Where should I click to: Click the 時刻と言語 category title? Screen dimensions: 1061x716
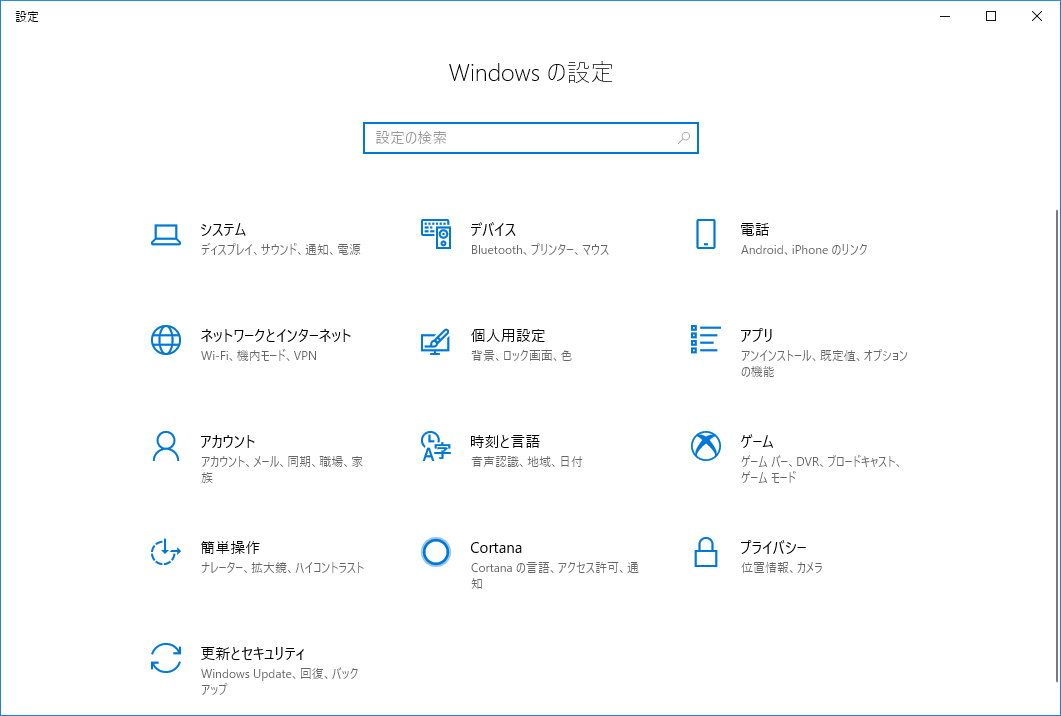pyautogui.click(x=505, y=442)
